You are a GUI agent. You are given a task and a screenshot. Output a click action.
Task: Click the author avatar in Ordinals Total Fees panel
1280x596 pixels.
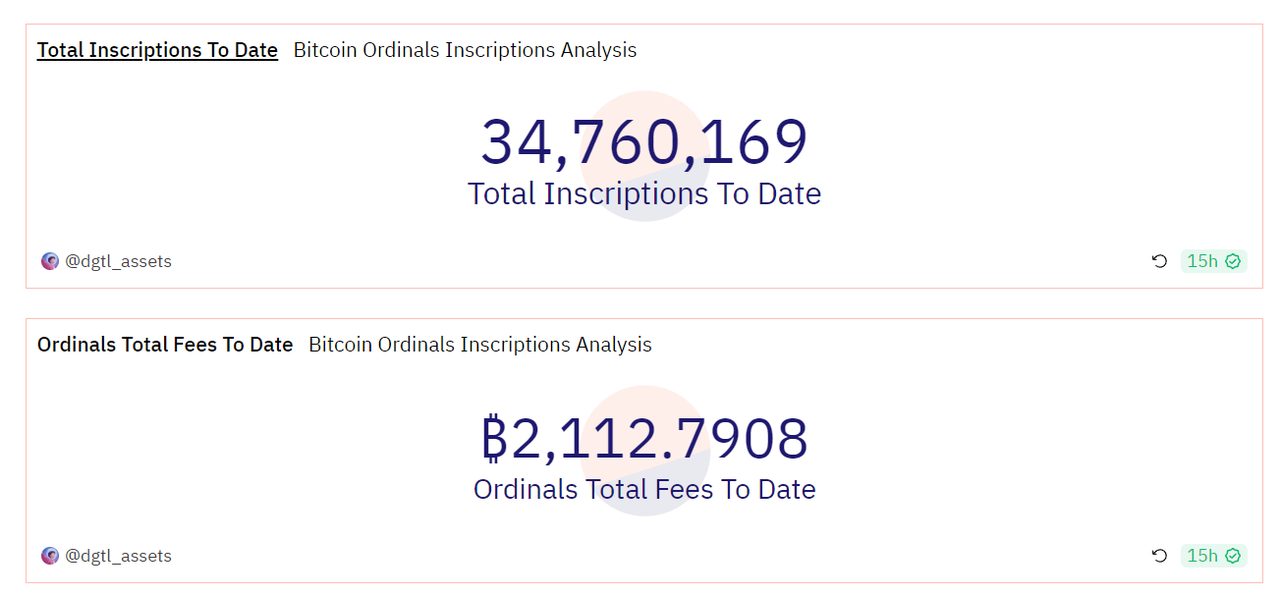tap(50, 556)
